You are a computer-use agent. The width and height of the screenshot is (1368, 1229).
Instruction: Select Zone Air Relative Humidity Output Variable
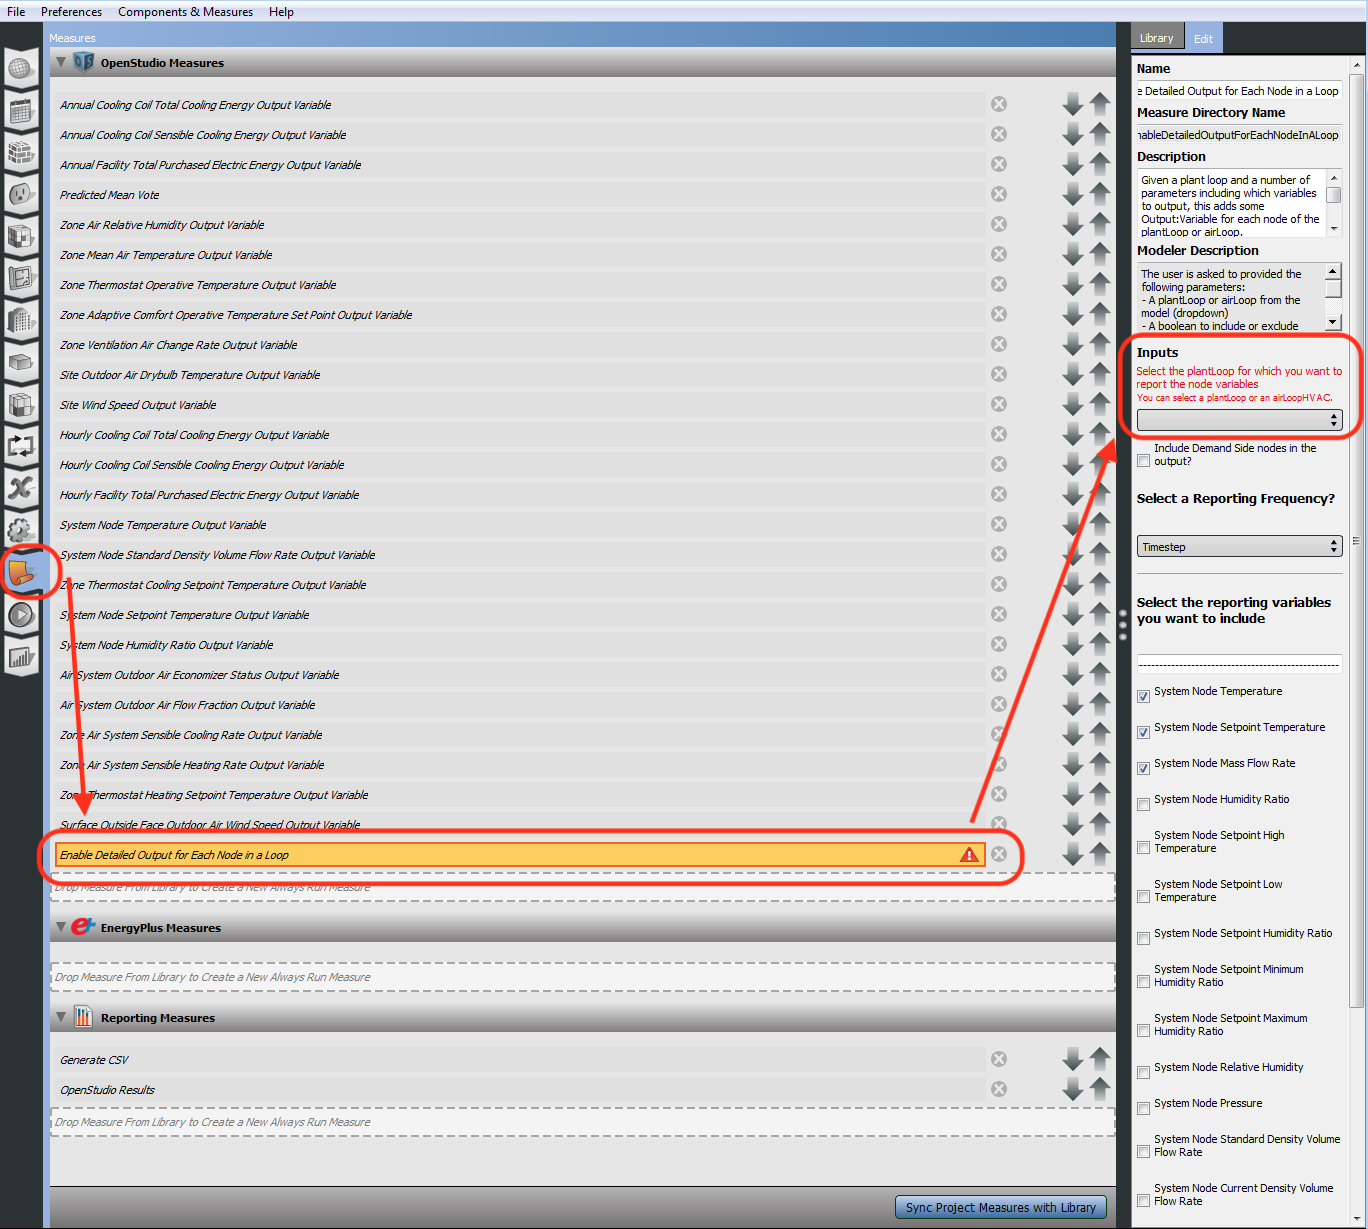tap(518, 224)
